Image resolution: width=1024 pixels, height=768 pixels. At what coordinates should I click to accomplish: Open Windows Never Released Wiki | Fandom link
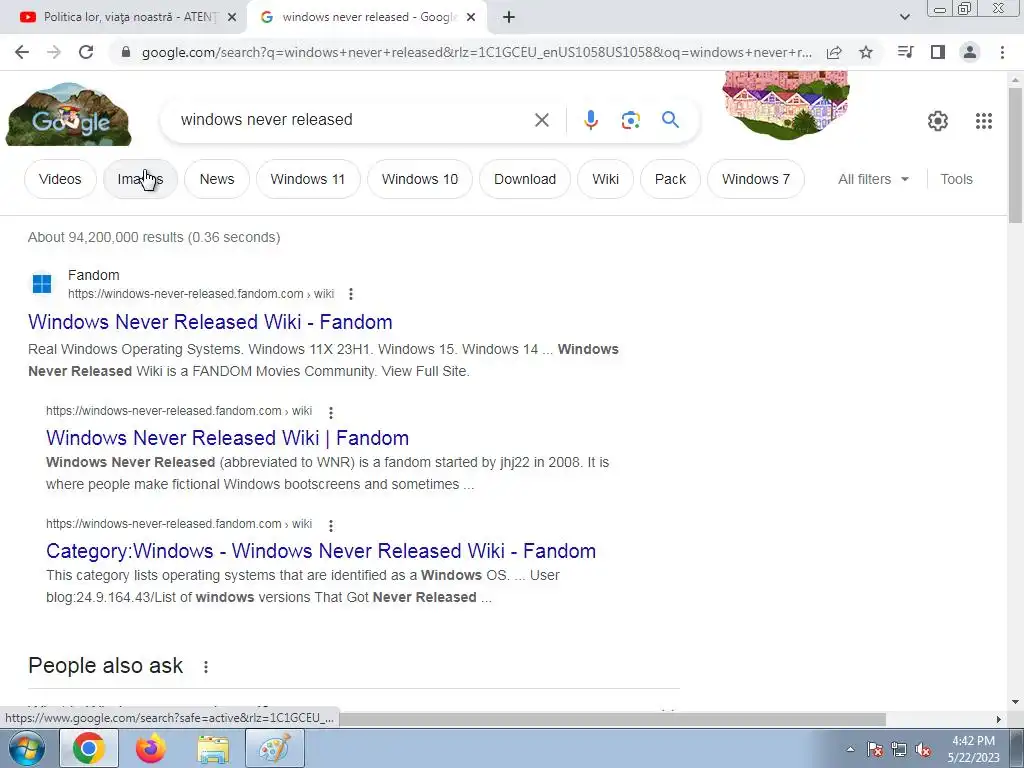[227, 438]
